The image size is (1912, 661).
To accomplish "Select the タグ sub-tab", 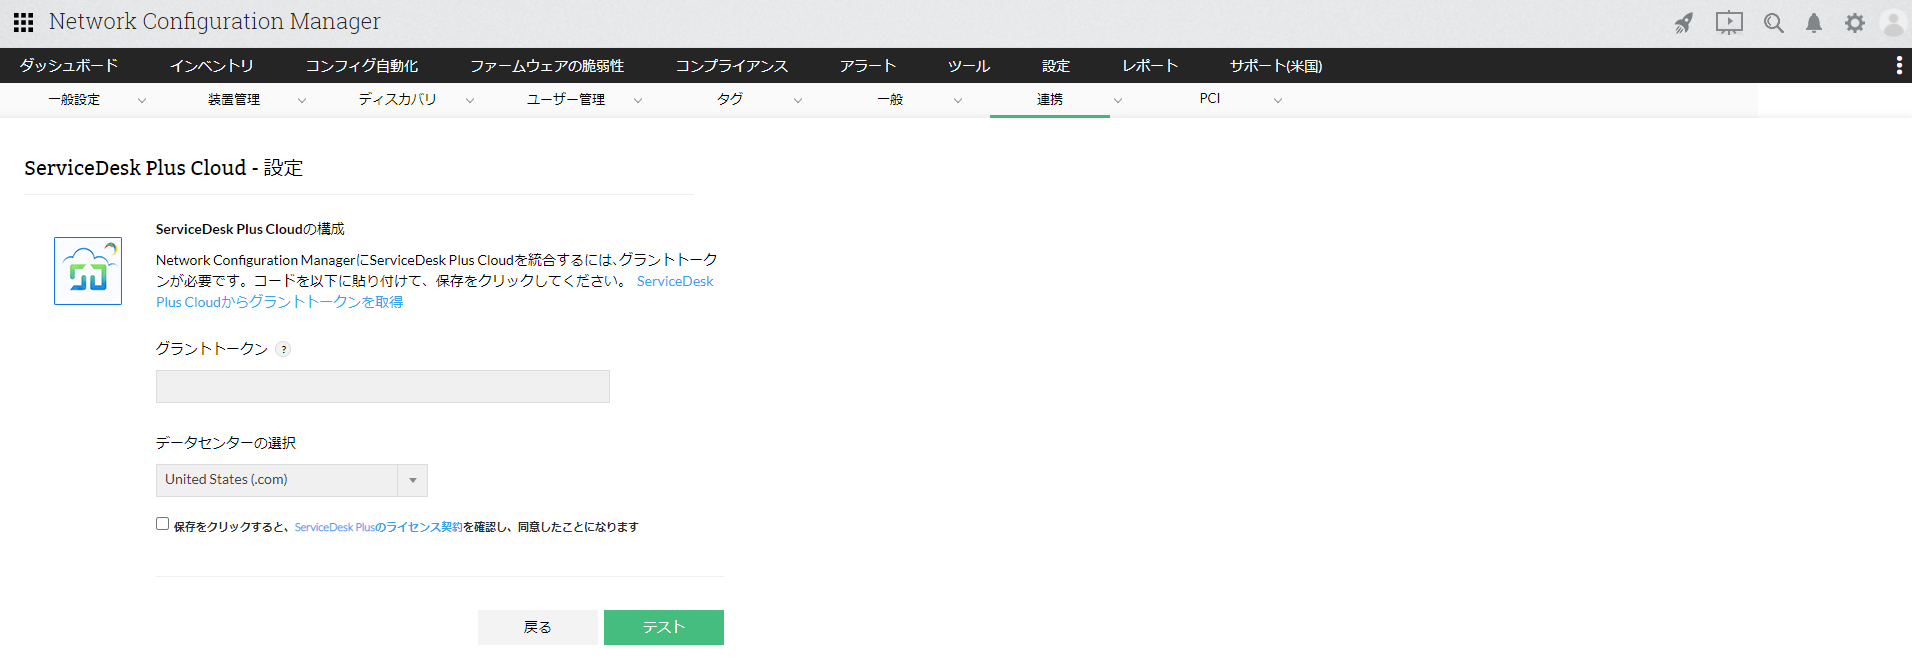I will click(x=730, y=99).
